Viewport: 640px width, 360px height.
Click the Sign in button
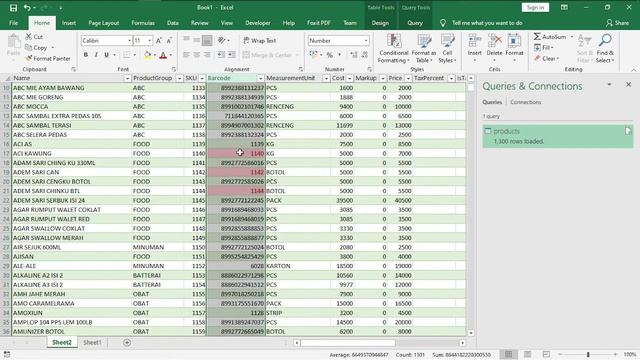pos(535,7)
